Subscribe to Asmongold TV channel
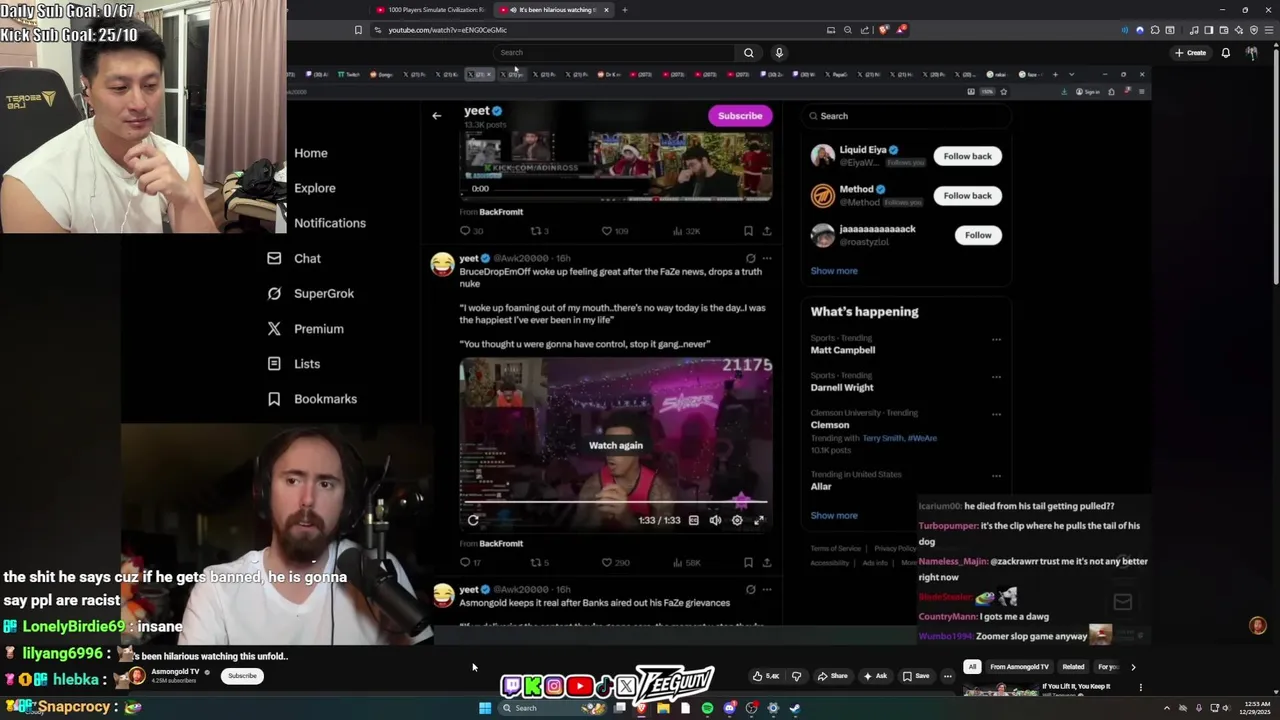 242,676
